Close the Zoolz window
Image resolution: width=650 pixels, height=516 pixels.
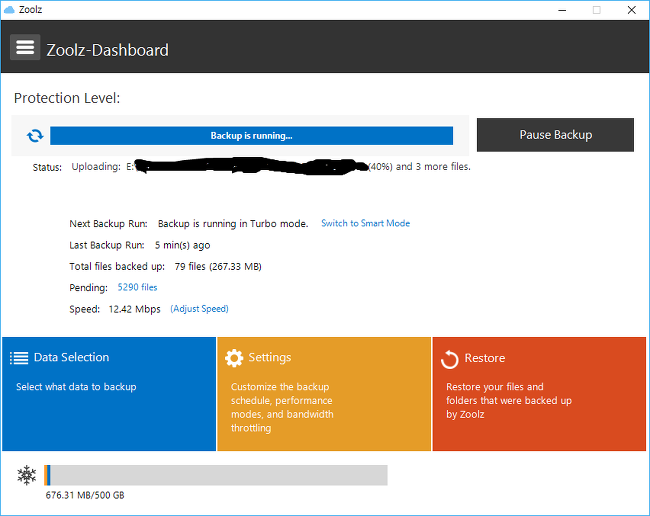tap(631, 10)
